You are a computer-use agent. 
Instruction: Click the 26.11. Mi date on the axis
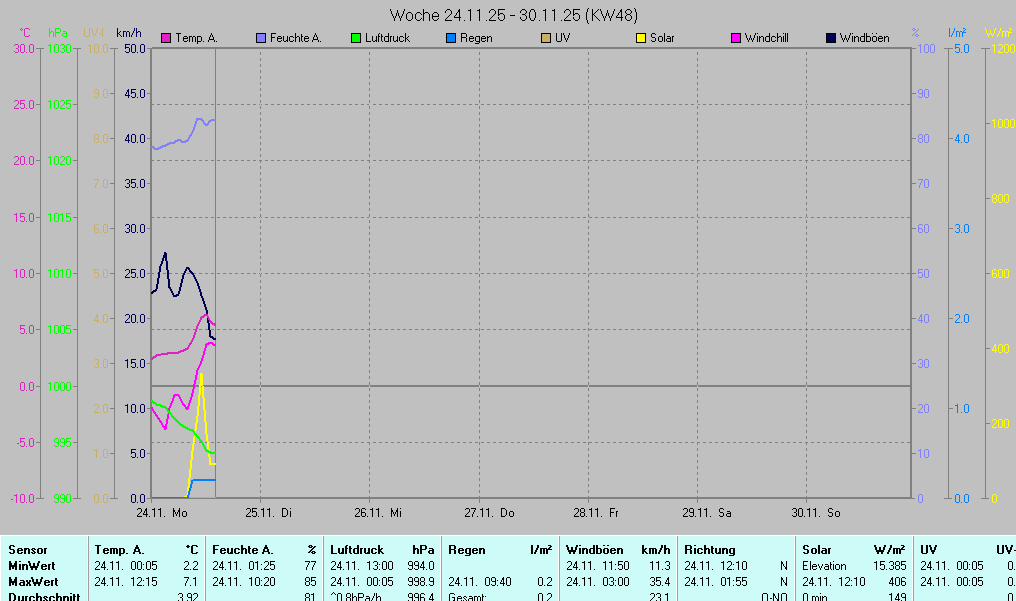point(378,513)
